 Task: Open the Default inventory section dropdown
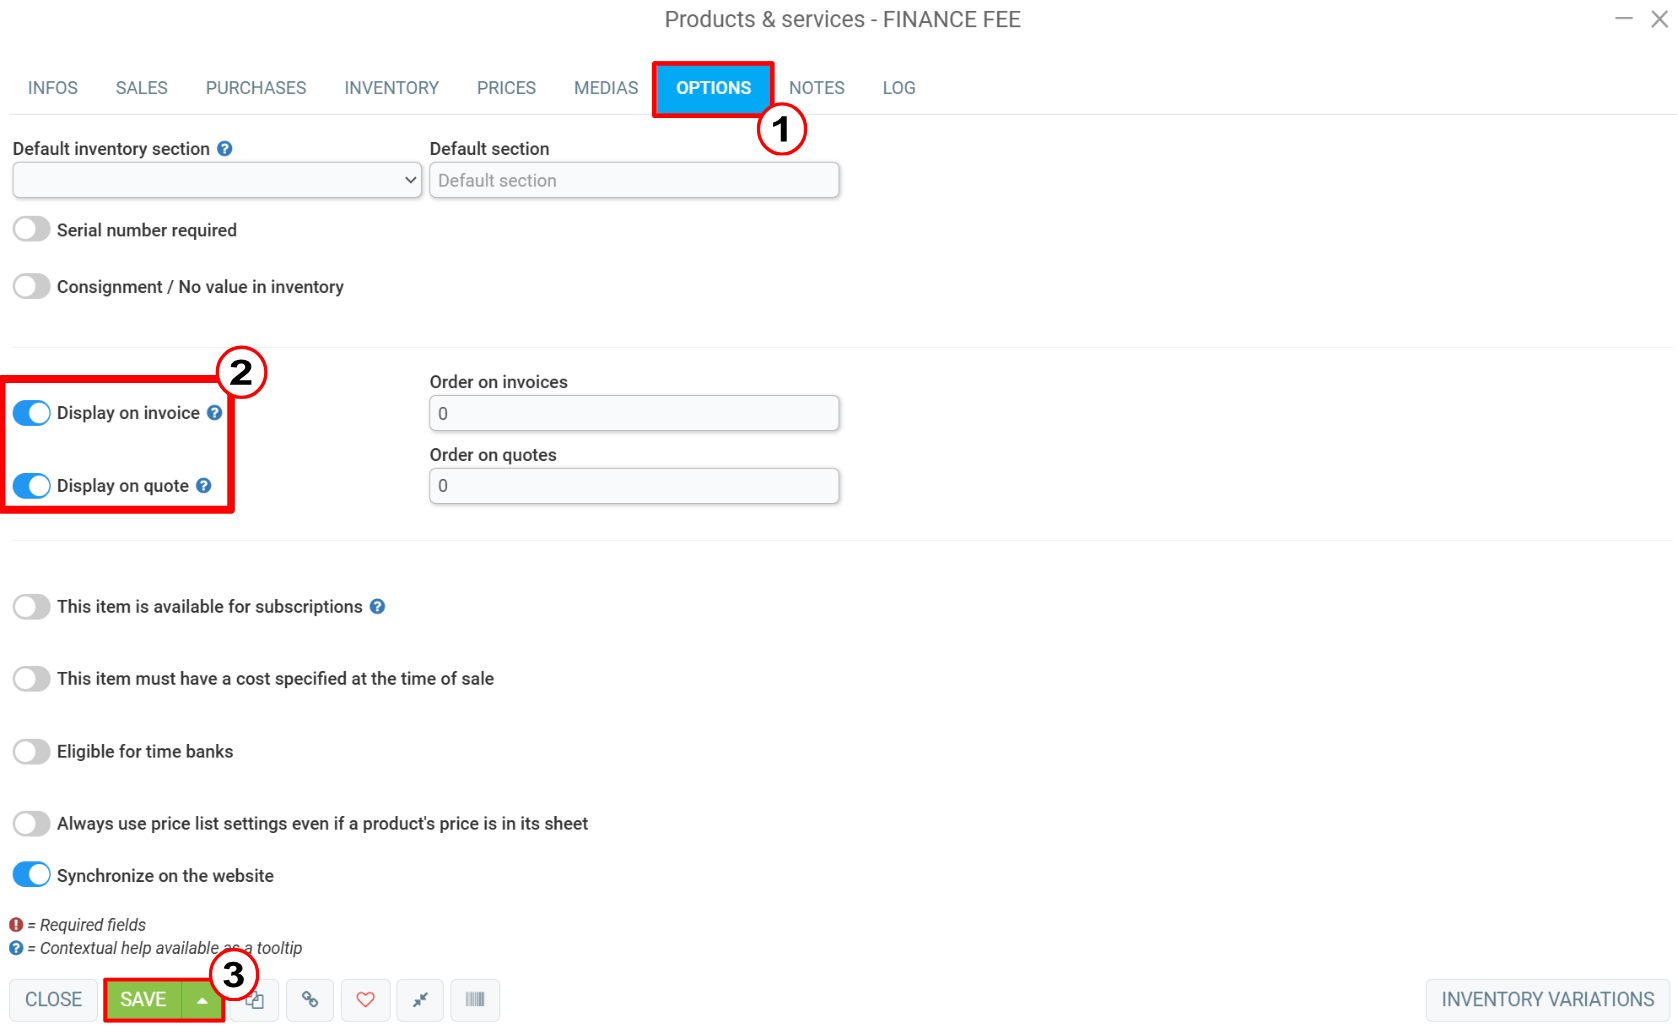pyautogui.click(x=217, y=180)
